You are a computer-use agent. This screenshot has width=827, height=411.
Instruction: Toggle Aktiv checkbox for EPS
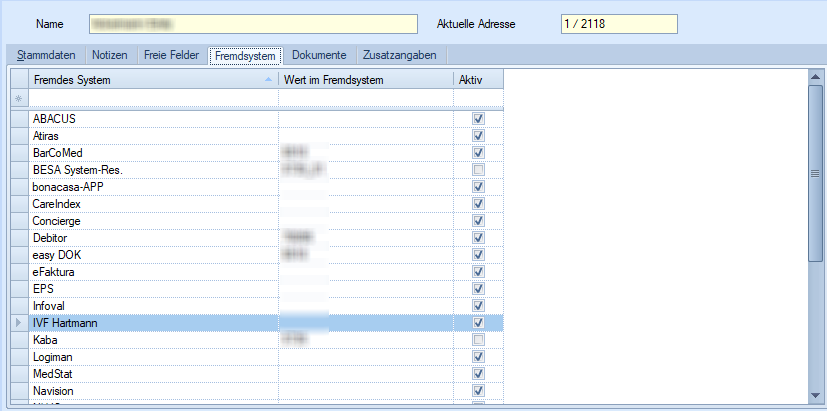click(478, 289)
